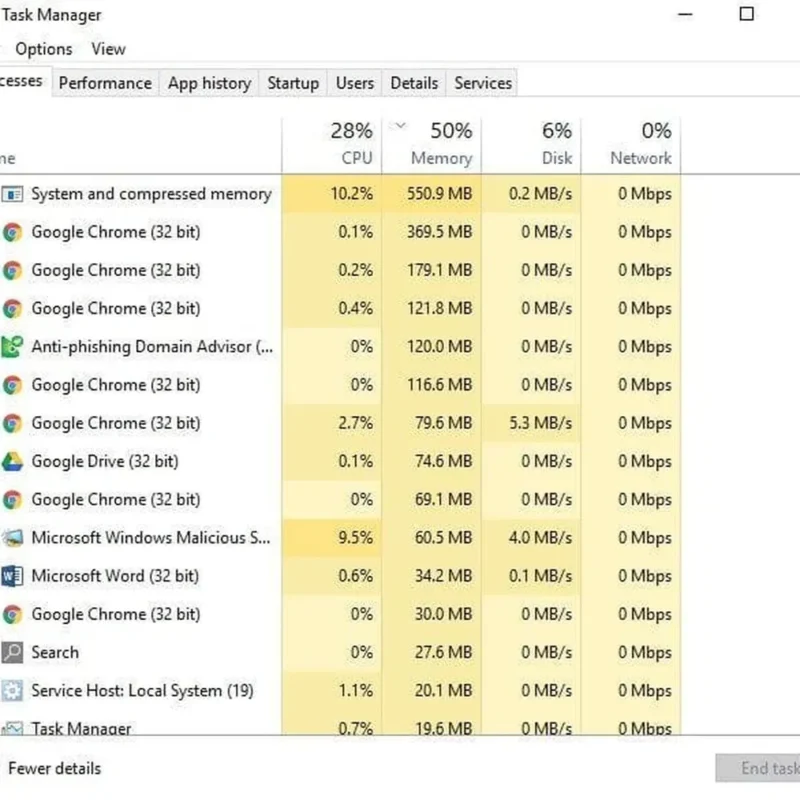The image size is (800, 800).
Task: Select the Chrome row using 79.6 MB
Action: pos(340,423)
